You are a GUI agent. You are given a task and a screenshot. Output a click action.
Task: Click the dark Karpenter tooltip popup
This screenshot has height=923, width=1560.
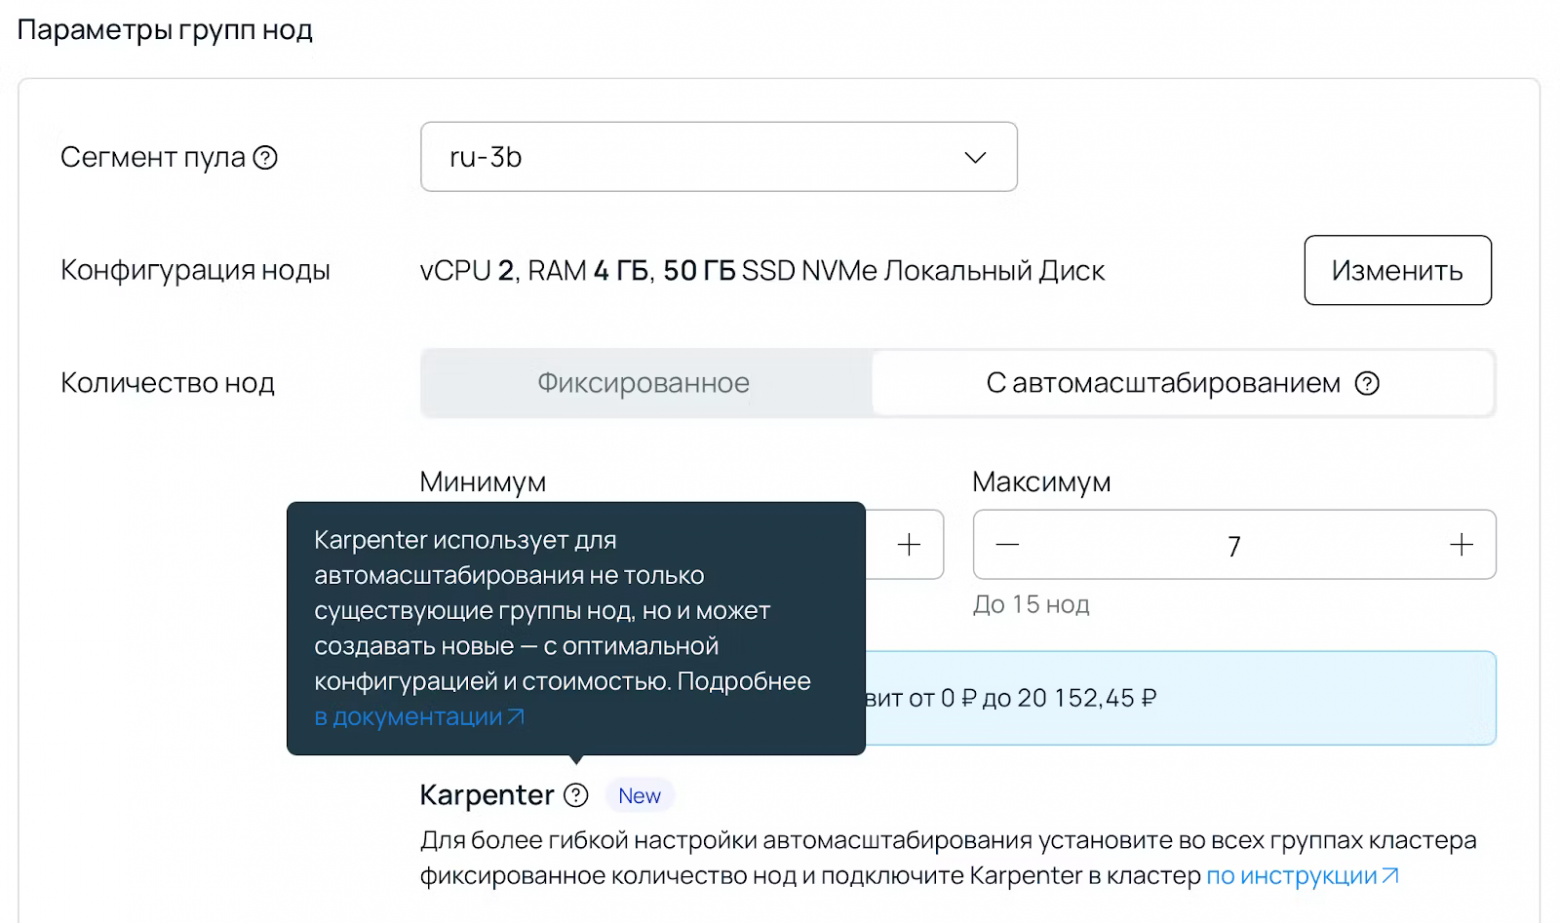(x=577, y=627)
